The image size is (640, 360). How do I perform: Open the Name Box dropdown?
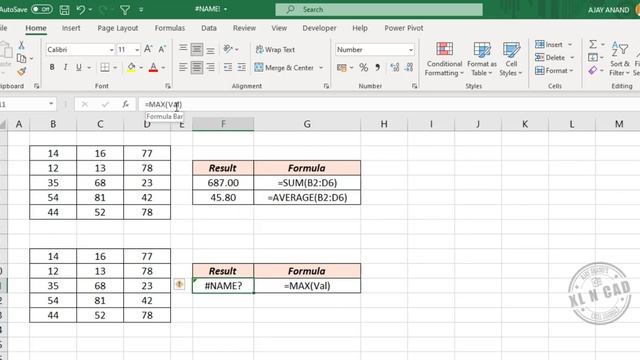tap(51, 104)
